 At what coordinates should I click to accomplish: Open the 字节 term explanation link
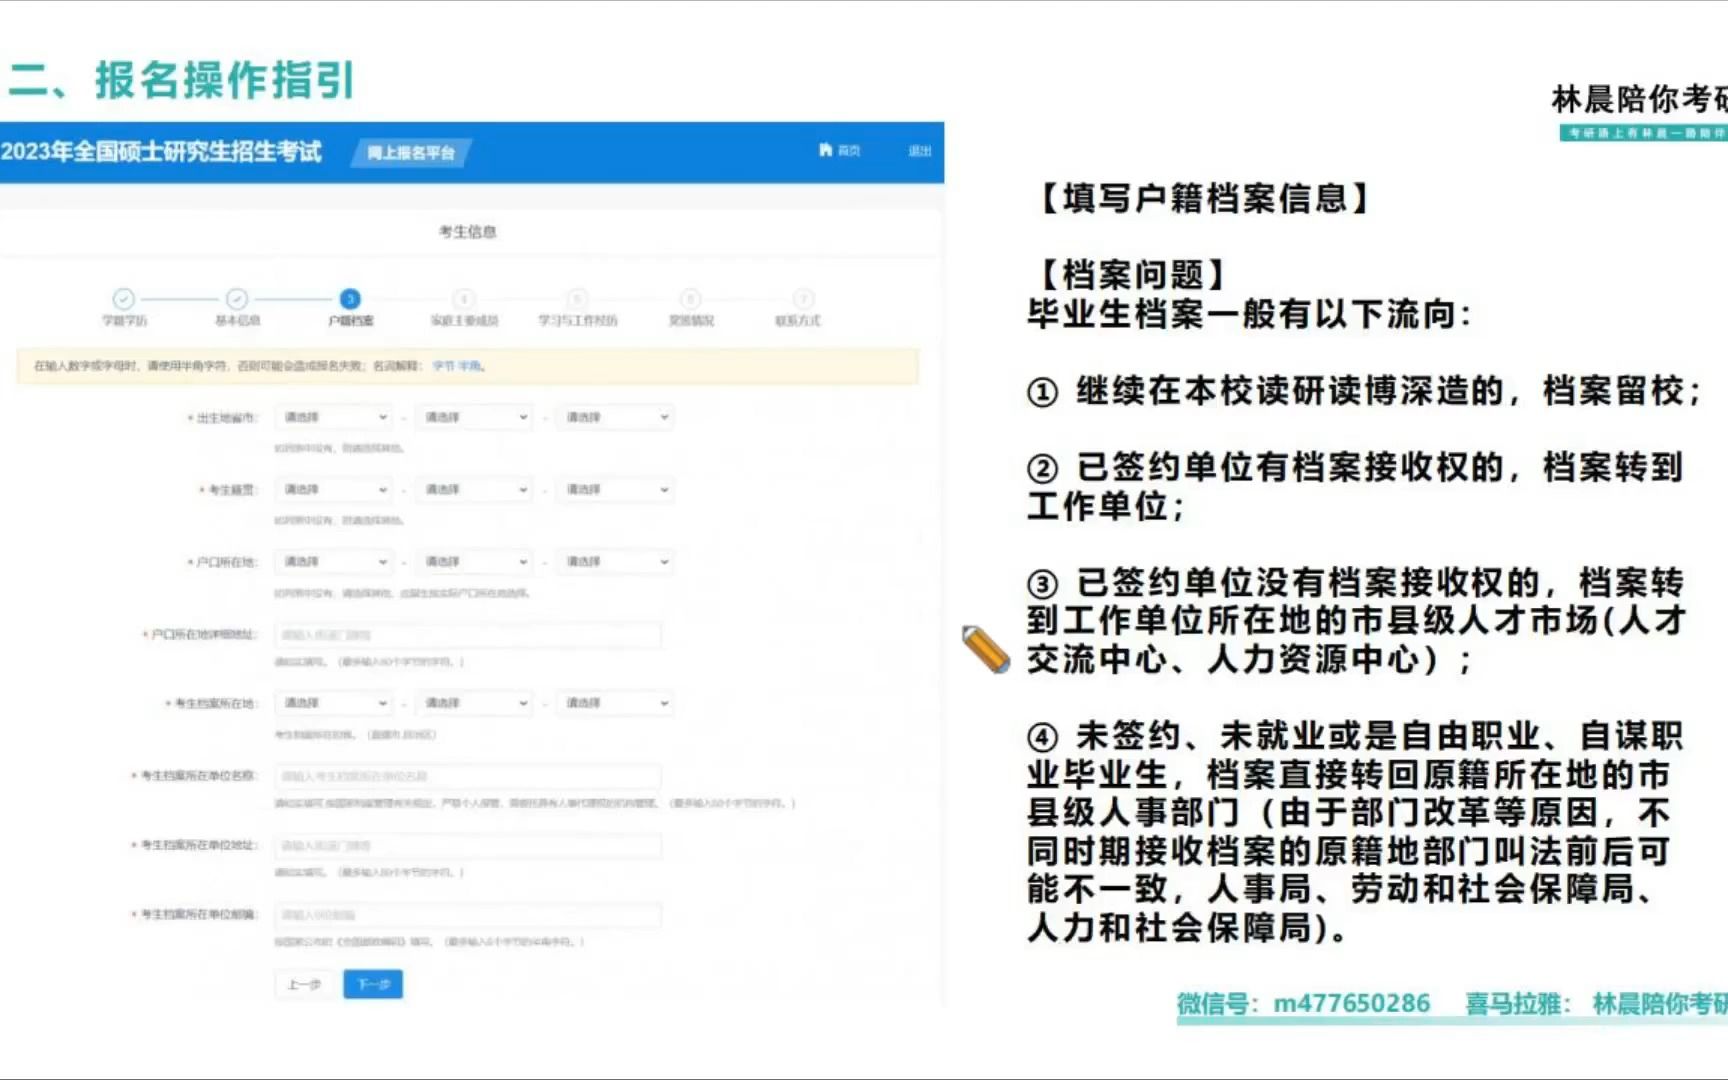click(442, 366)
